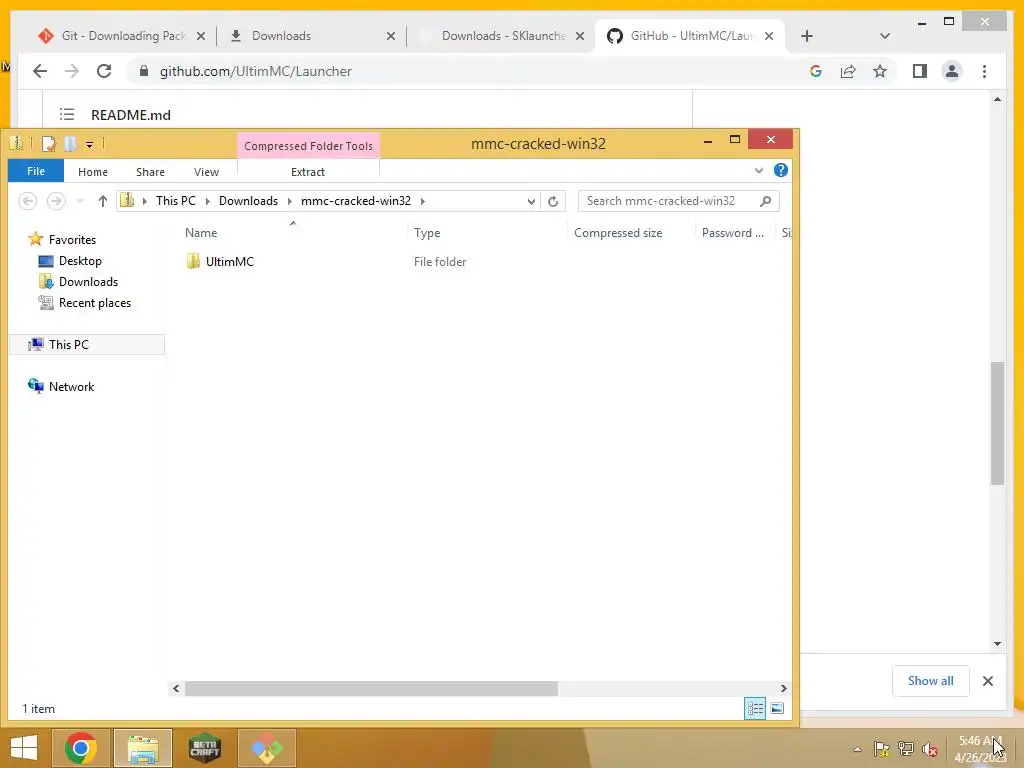Image resolution: width=1024 pixels, height=768 pixels.
Task: Switch to details view layout icon
Action: [756, 709]
